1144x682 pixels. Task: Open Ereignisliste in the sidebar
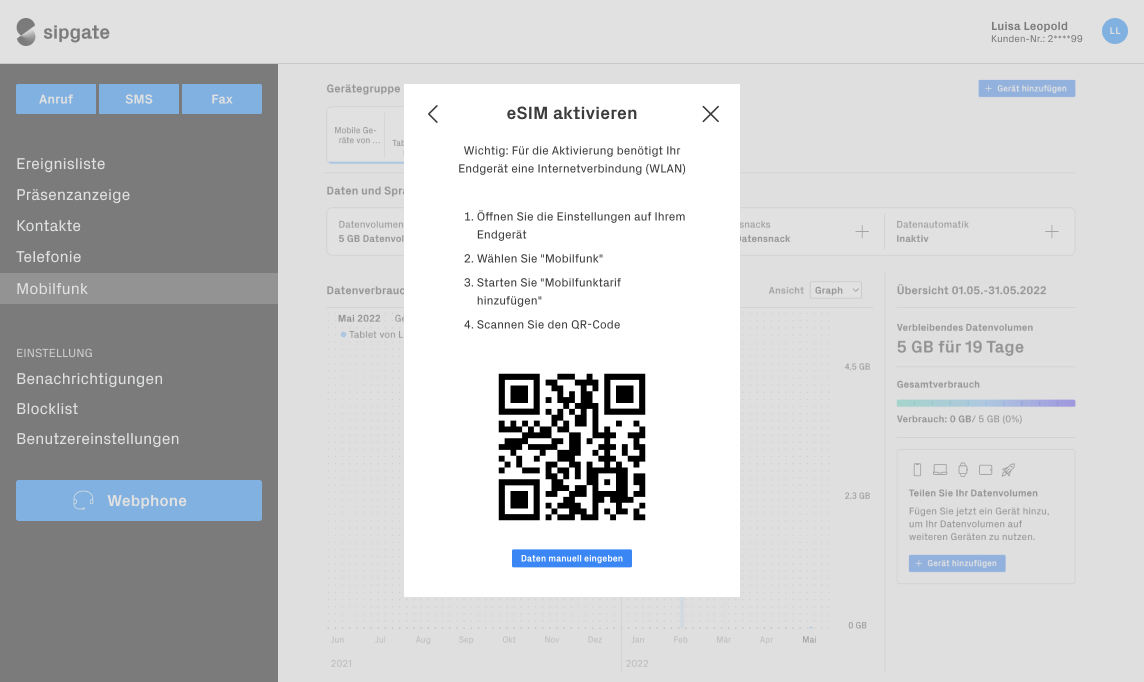click(61, 164)
